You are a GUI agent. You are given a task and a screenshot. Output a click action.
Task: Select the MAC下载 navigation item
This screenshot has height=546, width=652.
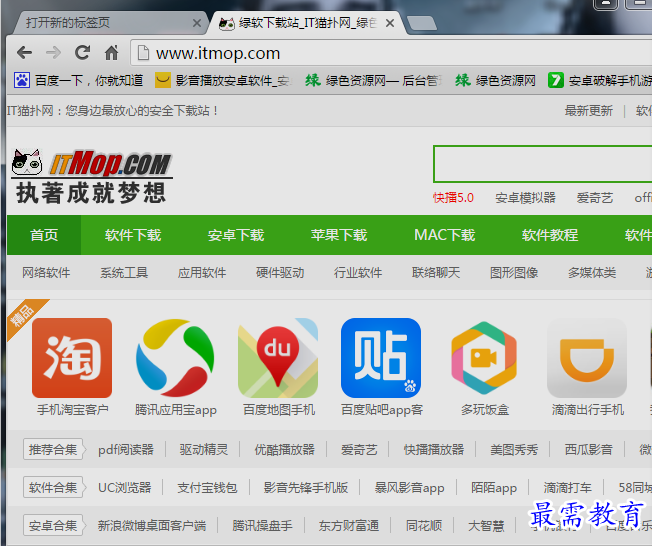(445, 235)
